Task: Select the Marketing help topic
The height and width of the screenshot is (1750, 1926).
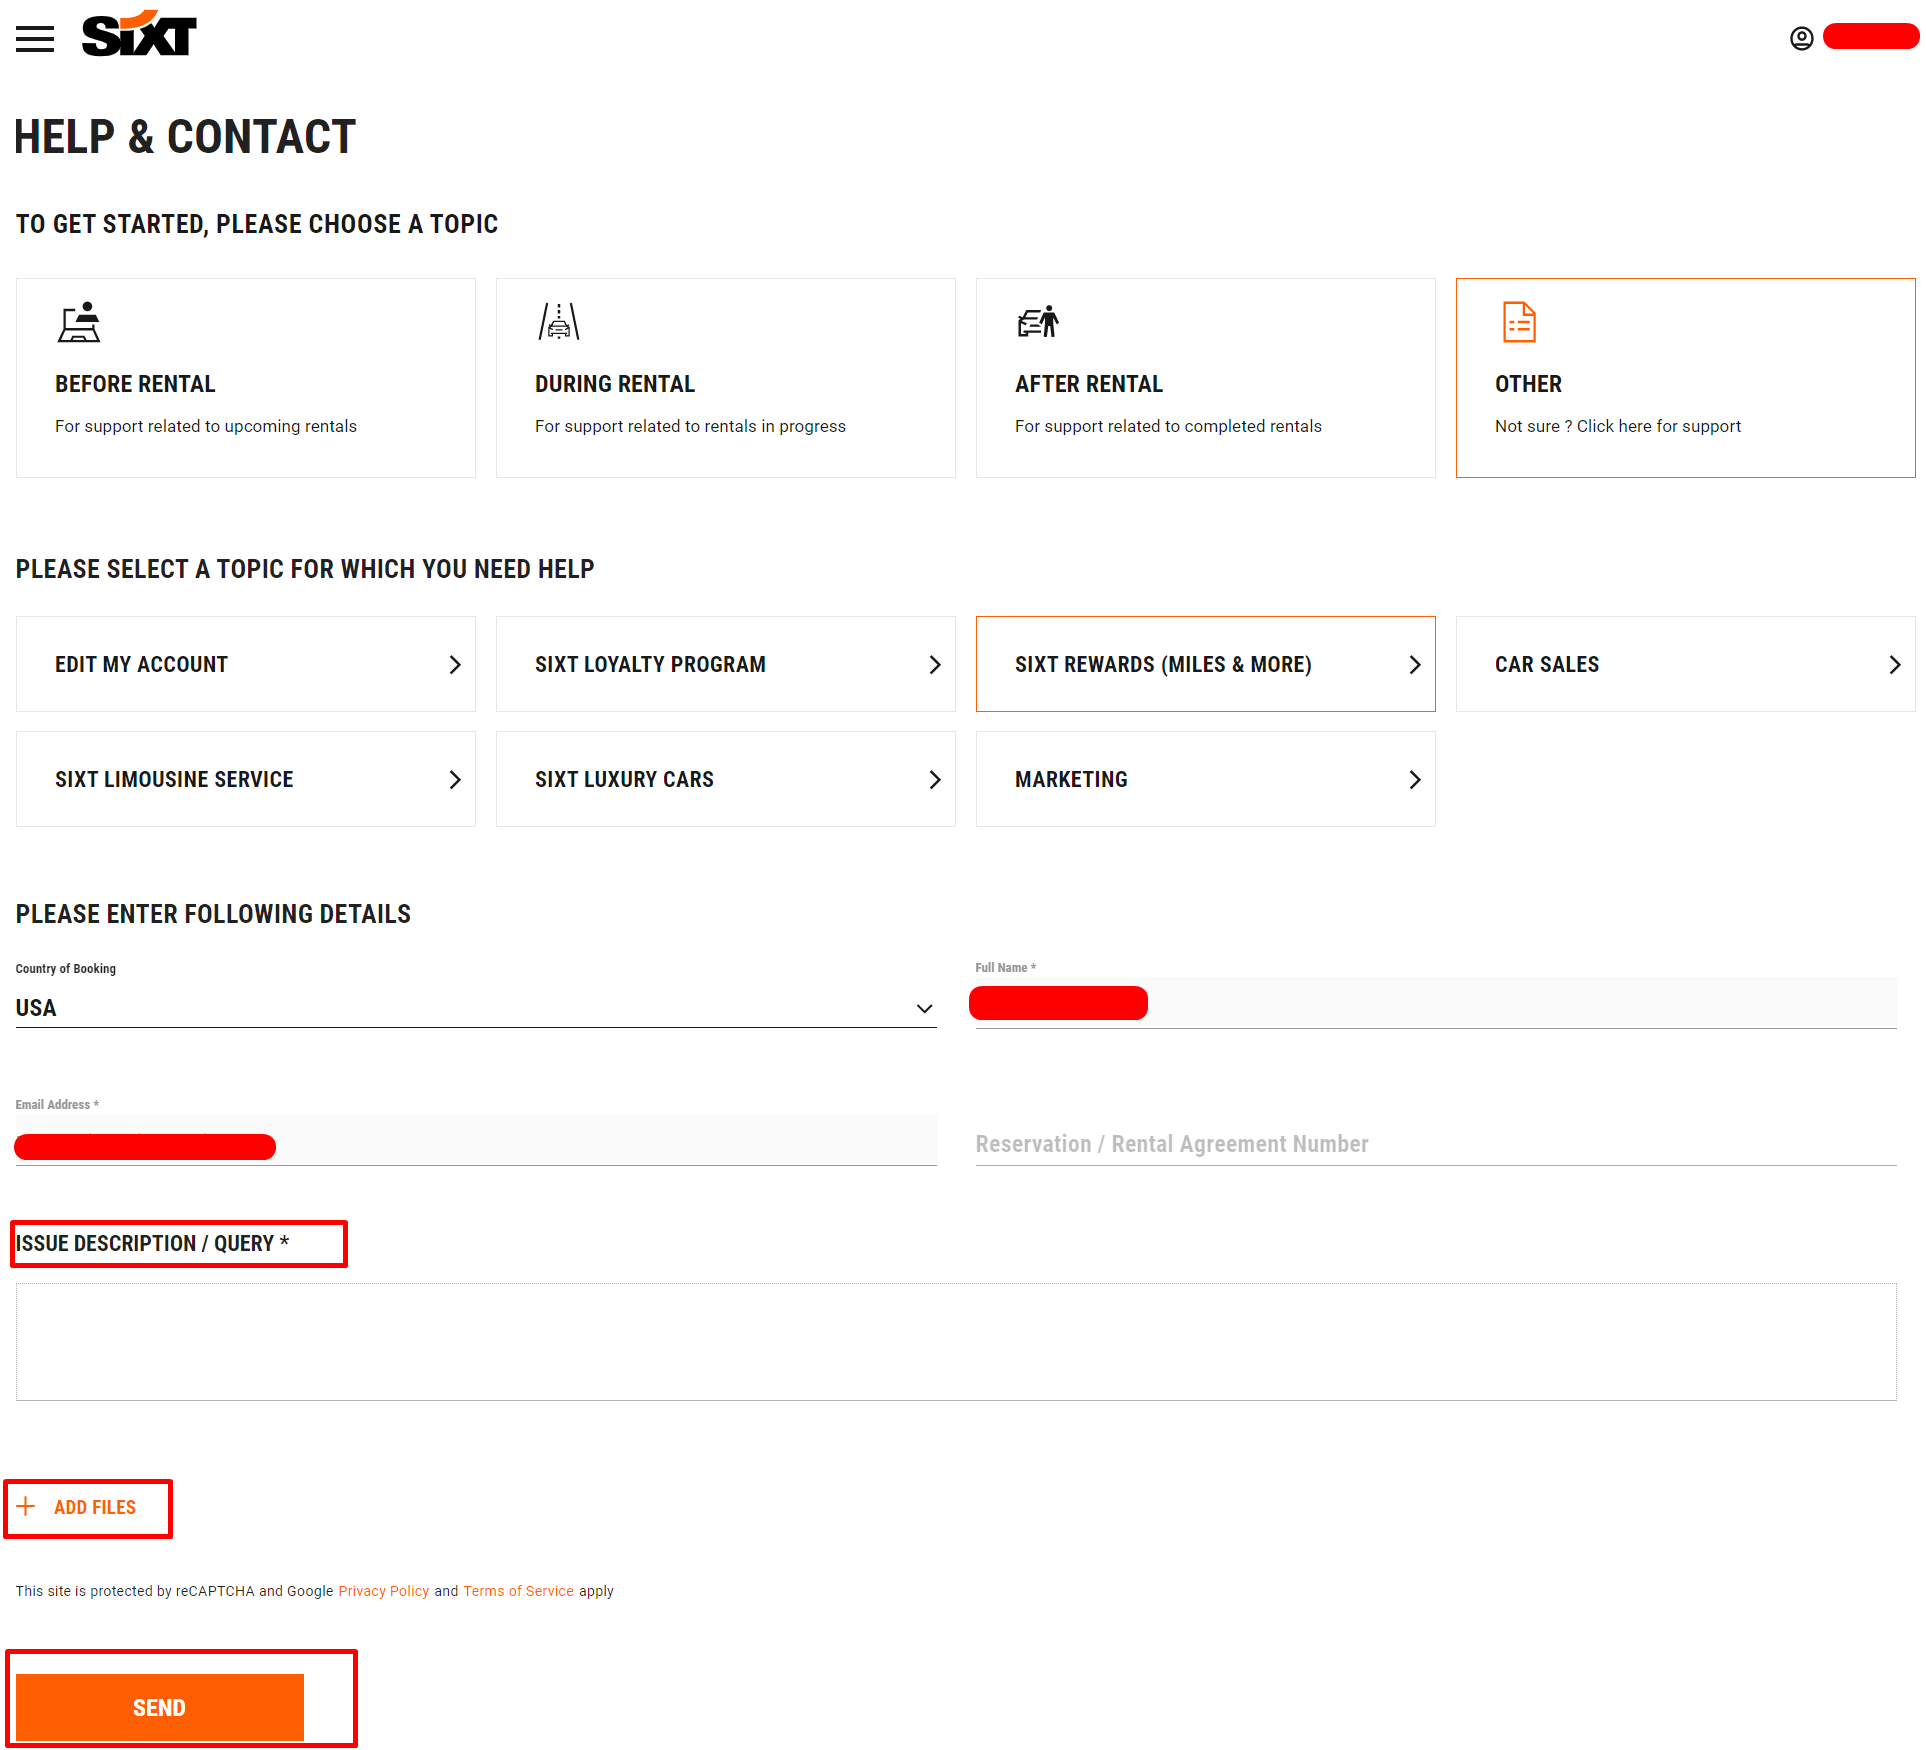Action: click(1205, 779)
